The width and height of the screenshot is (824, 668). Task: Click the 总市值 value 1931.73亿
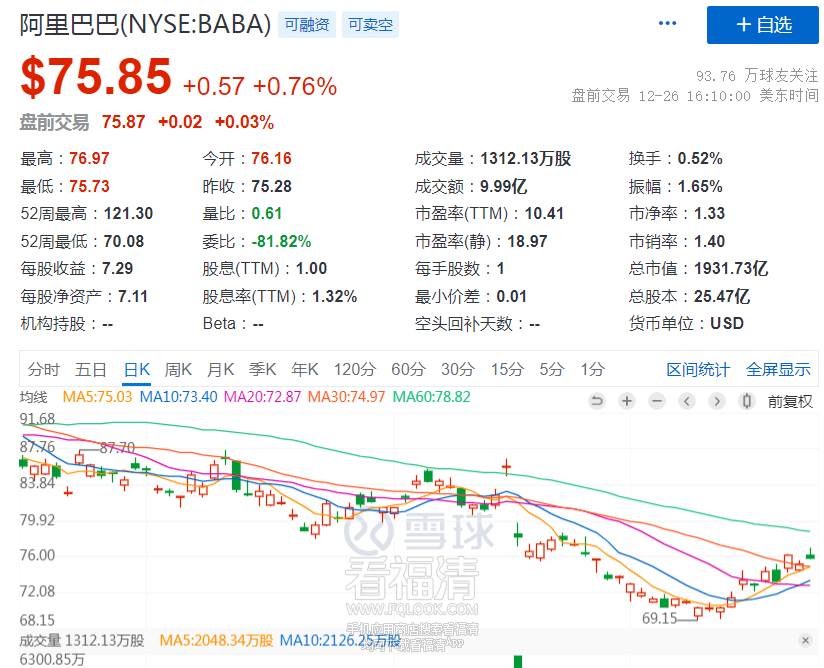pyautogui.click(x=731, y=269)
